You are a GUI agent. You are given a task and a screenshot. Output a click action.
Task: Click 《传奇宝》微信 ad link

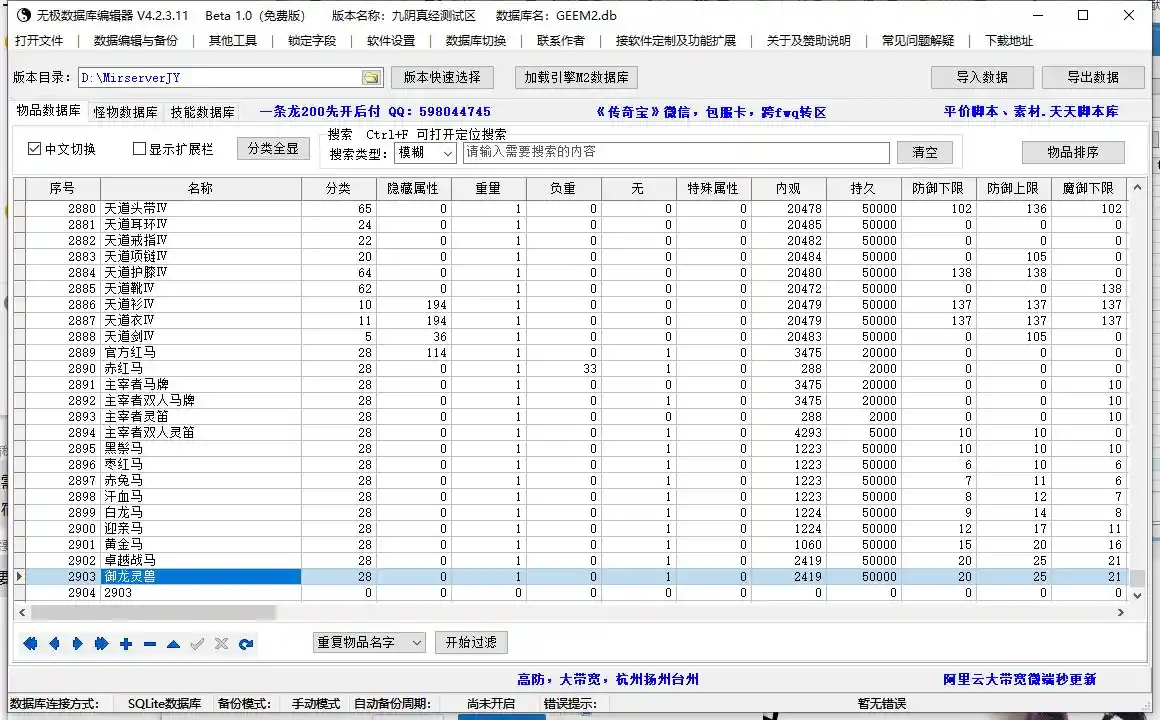click(711, 112)
